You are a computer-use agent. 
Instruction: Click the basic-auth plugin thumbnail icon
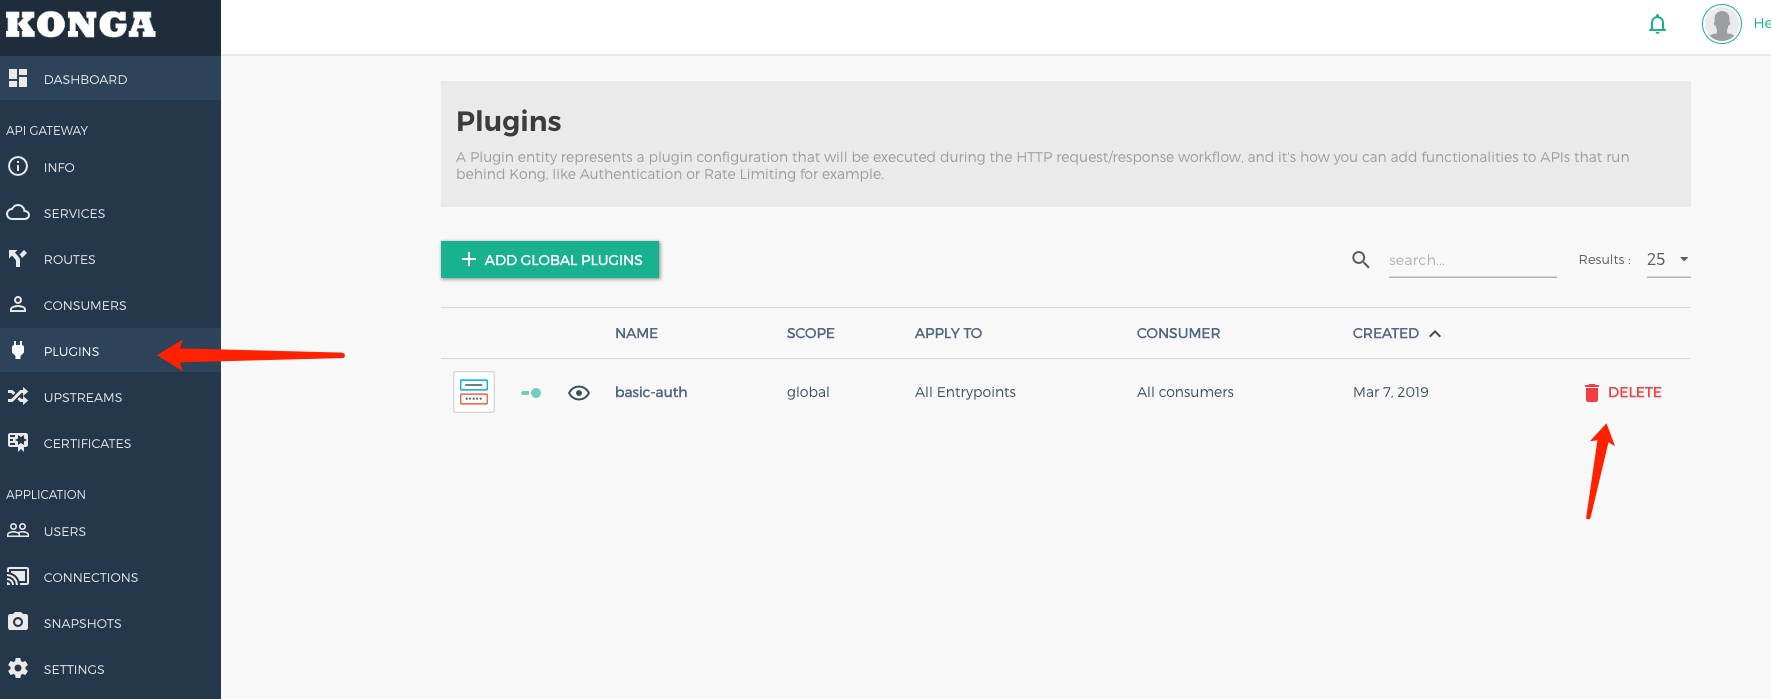click(x=474, y=392)
